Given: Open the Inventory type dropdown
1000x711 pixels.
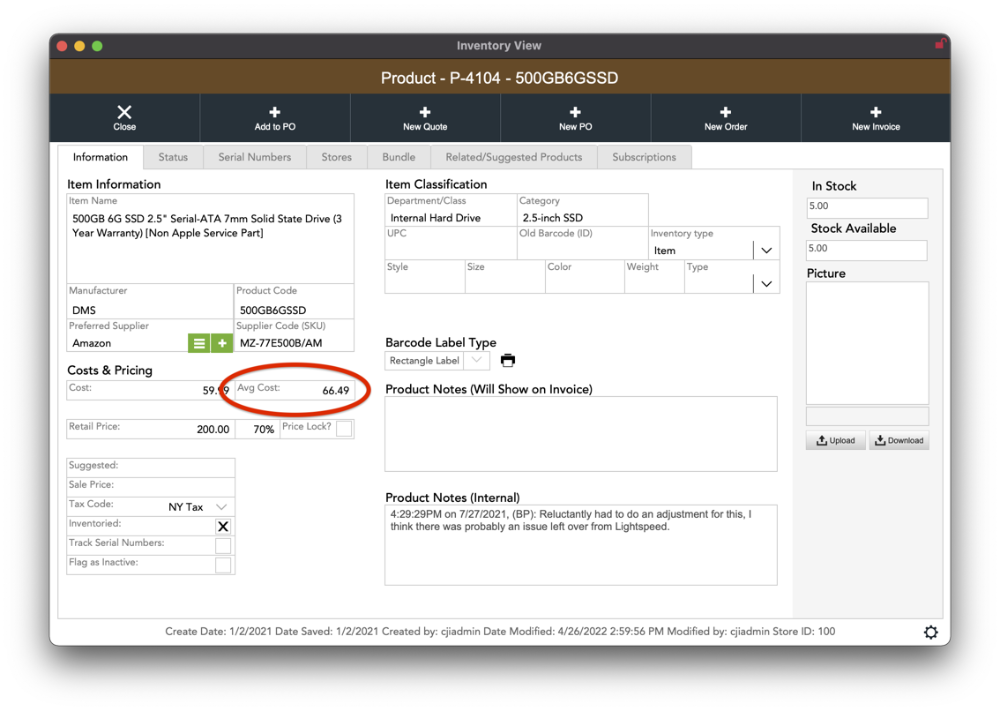Looking at the screenshot, I should point(766,251).
